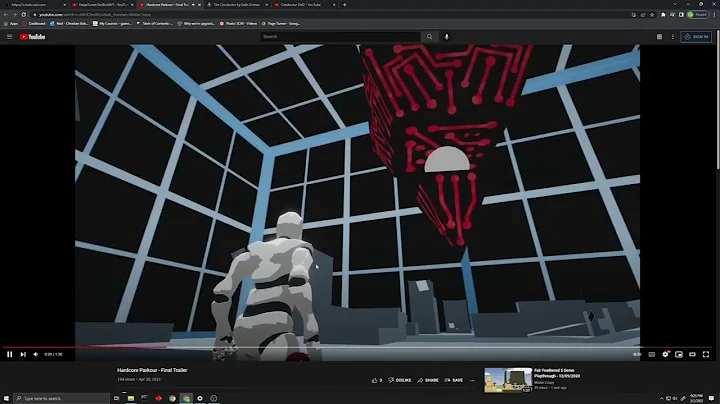Toggle theater mode
This screenshot has height=404, width=720.
(692, 354)
